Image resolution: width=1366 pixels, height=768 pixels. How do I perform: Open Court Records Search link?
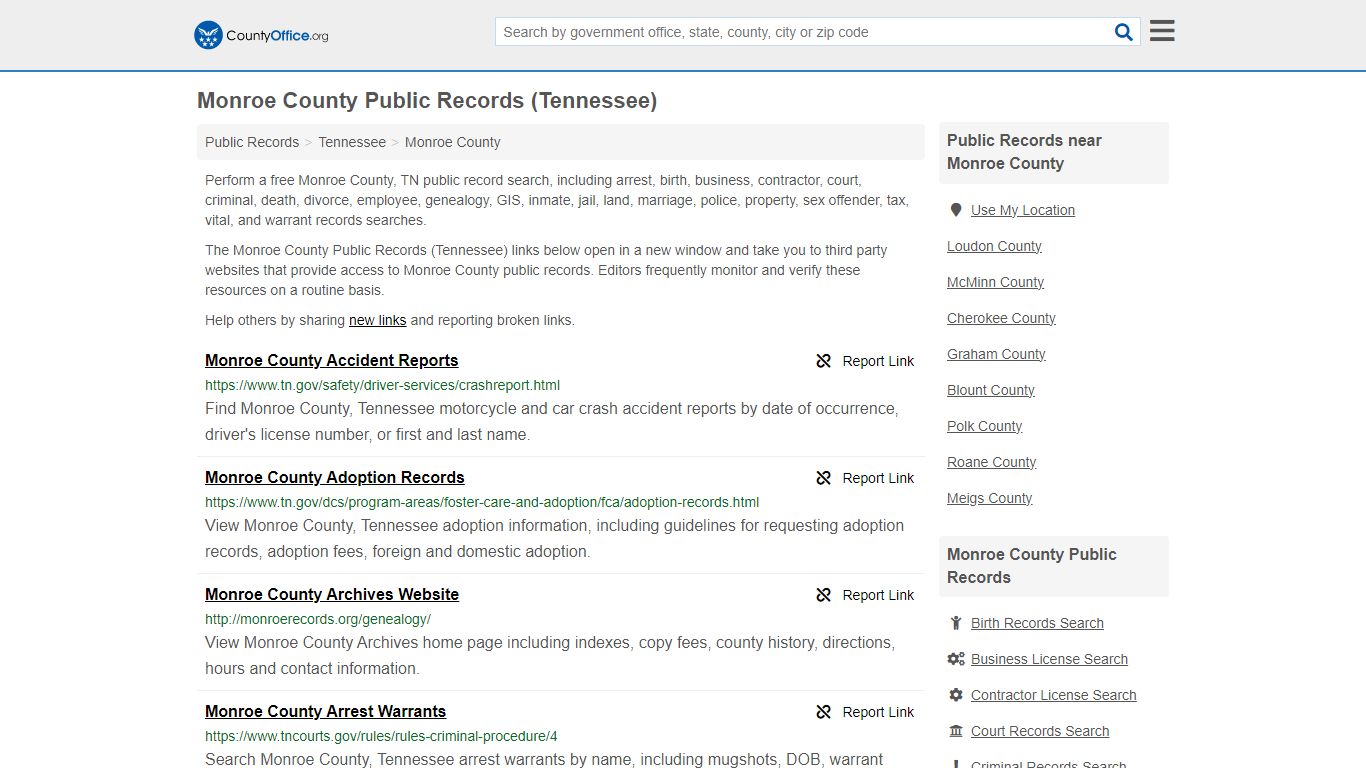[1040, 731]
